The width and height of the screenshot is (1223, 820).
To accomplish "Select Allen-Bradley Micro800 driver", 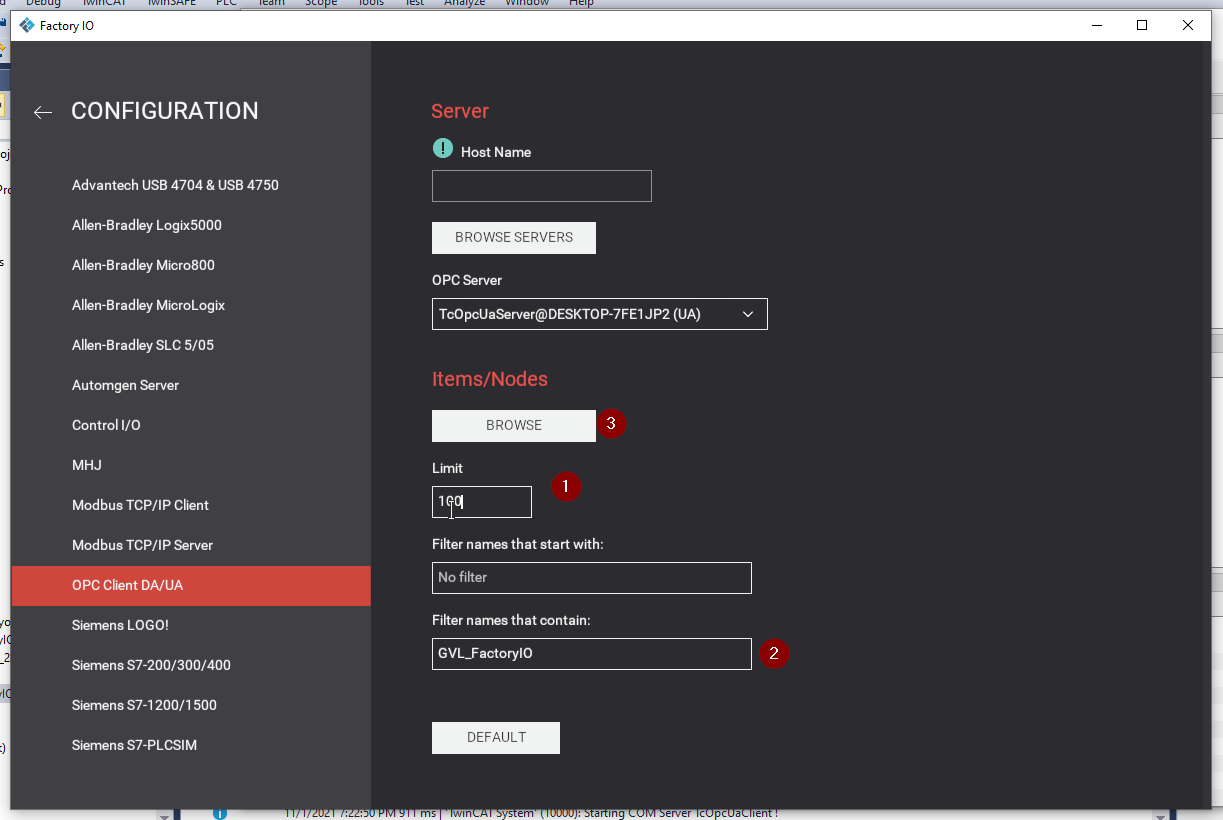I will pyautogui.click(x=191, y=265).
